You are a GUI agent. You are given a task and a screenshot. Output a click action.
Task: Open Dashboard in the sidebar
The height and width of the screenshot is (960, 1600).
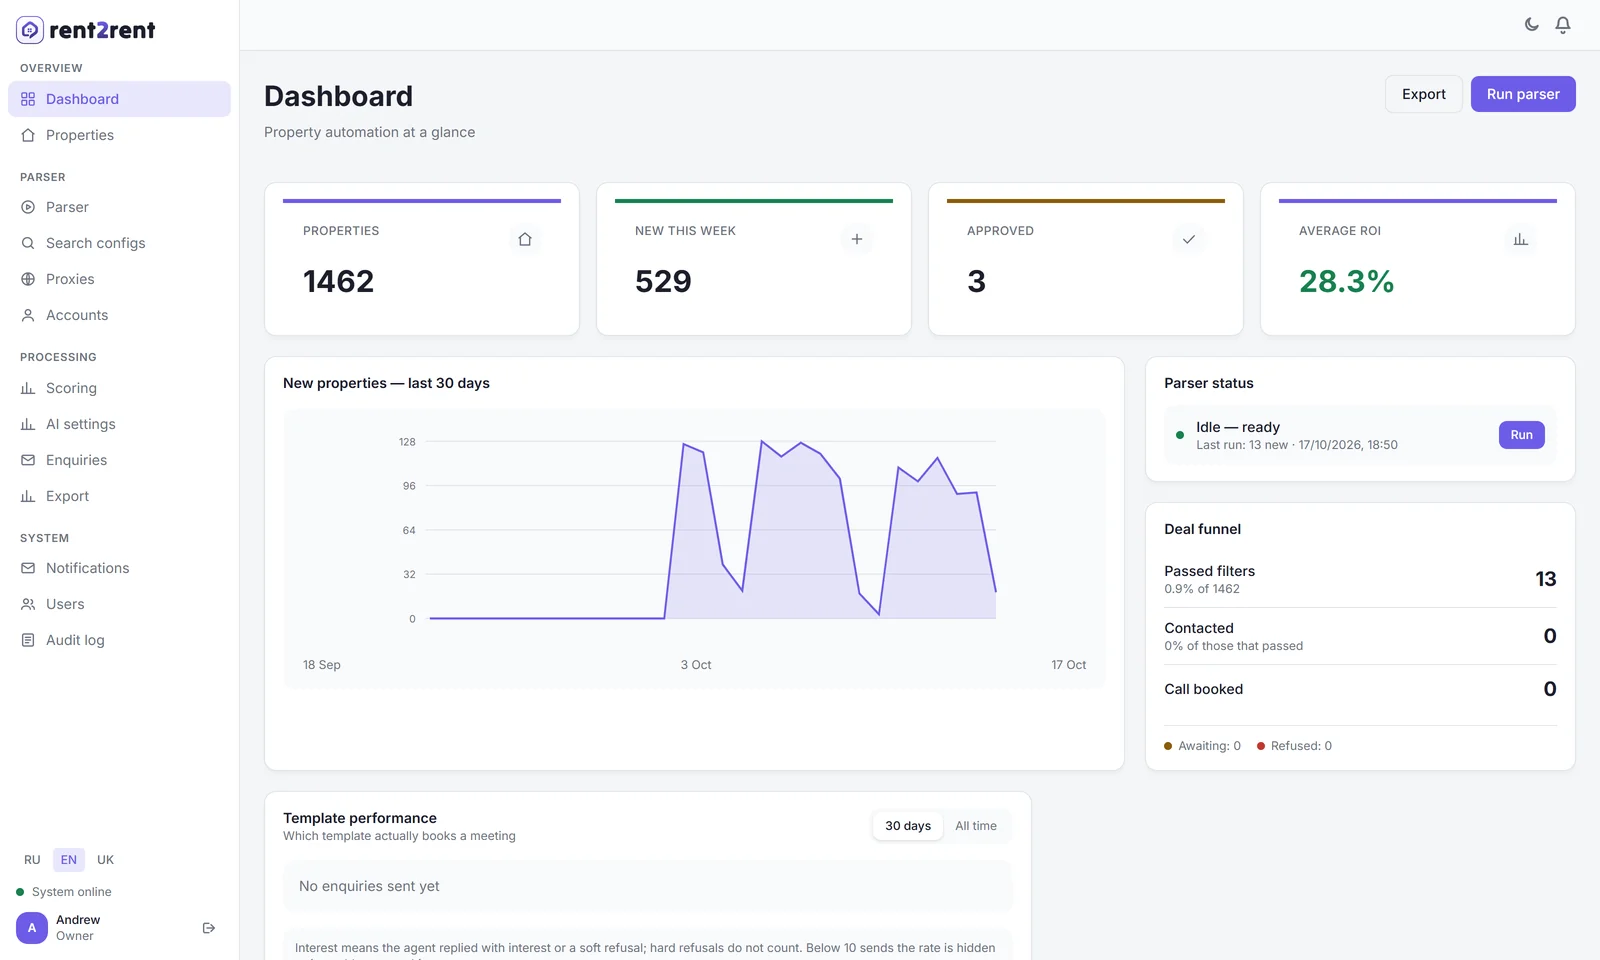click(119, 99)
